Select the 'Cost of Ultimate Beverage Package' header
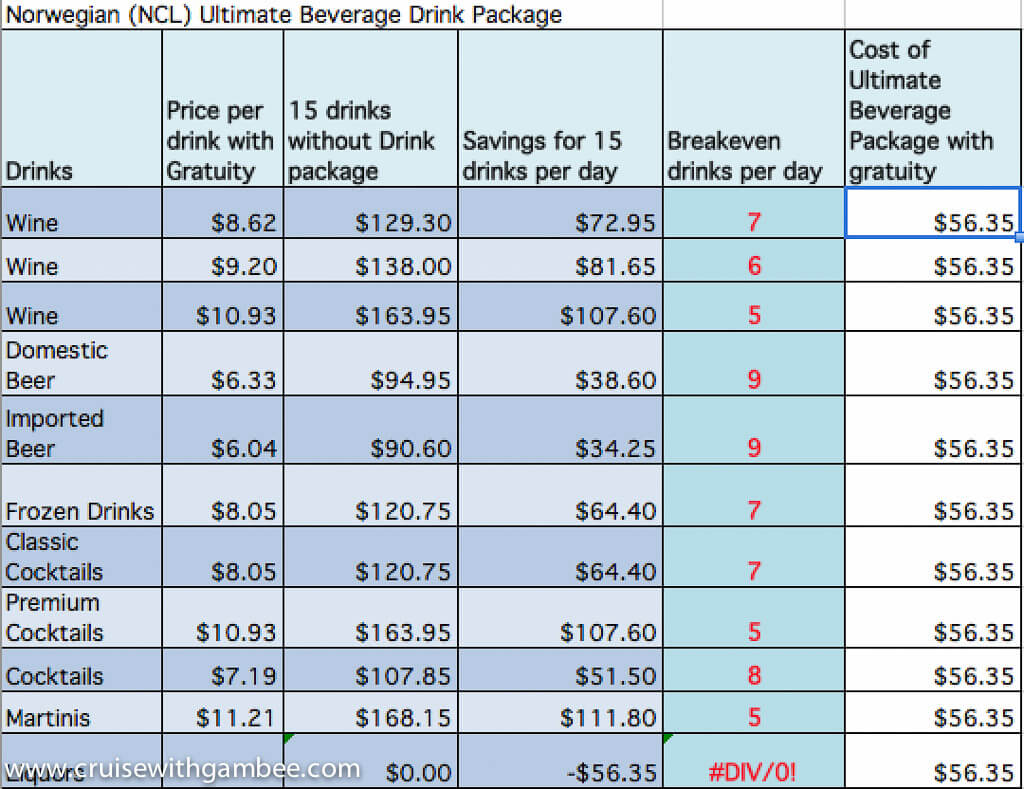This screenshot has width=1024, height=789. (x=933, y=108)
